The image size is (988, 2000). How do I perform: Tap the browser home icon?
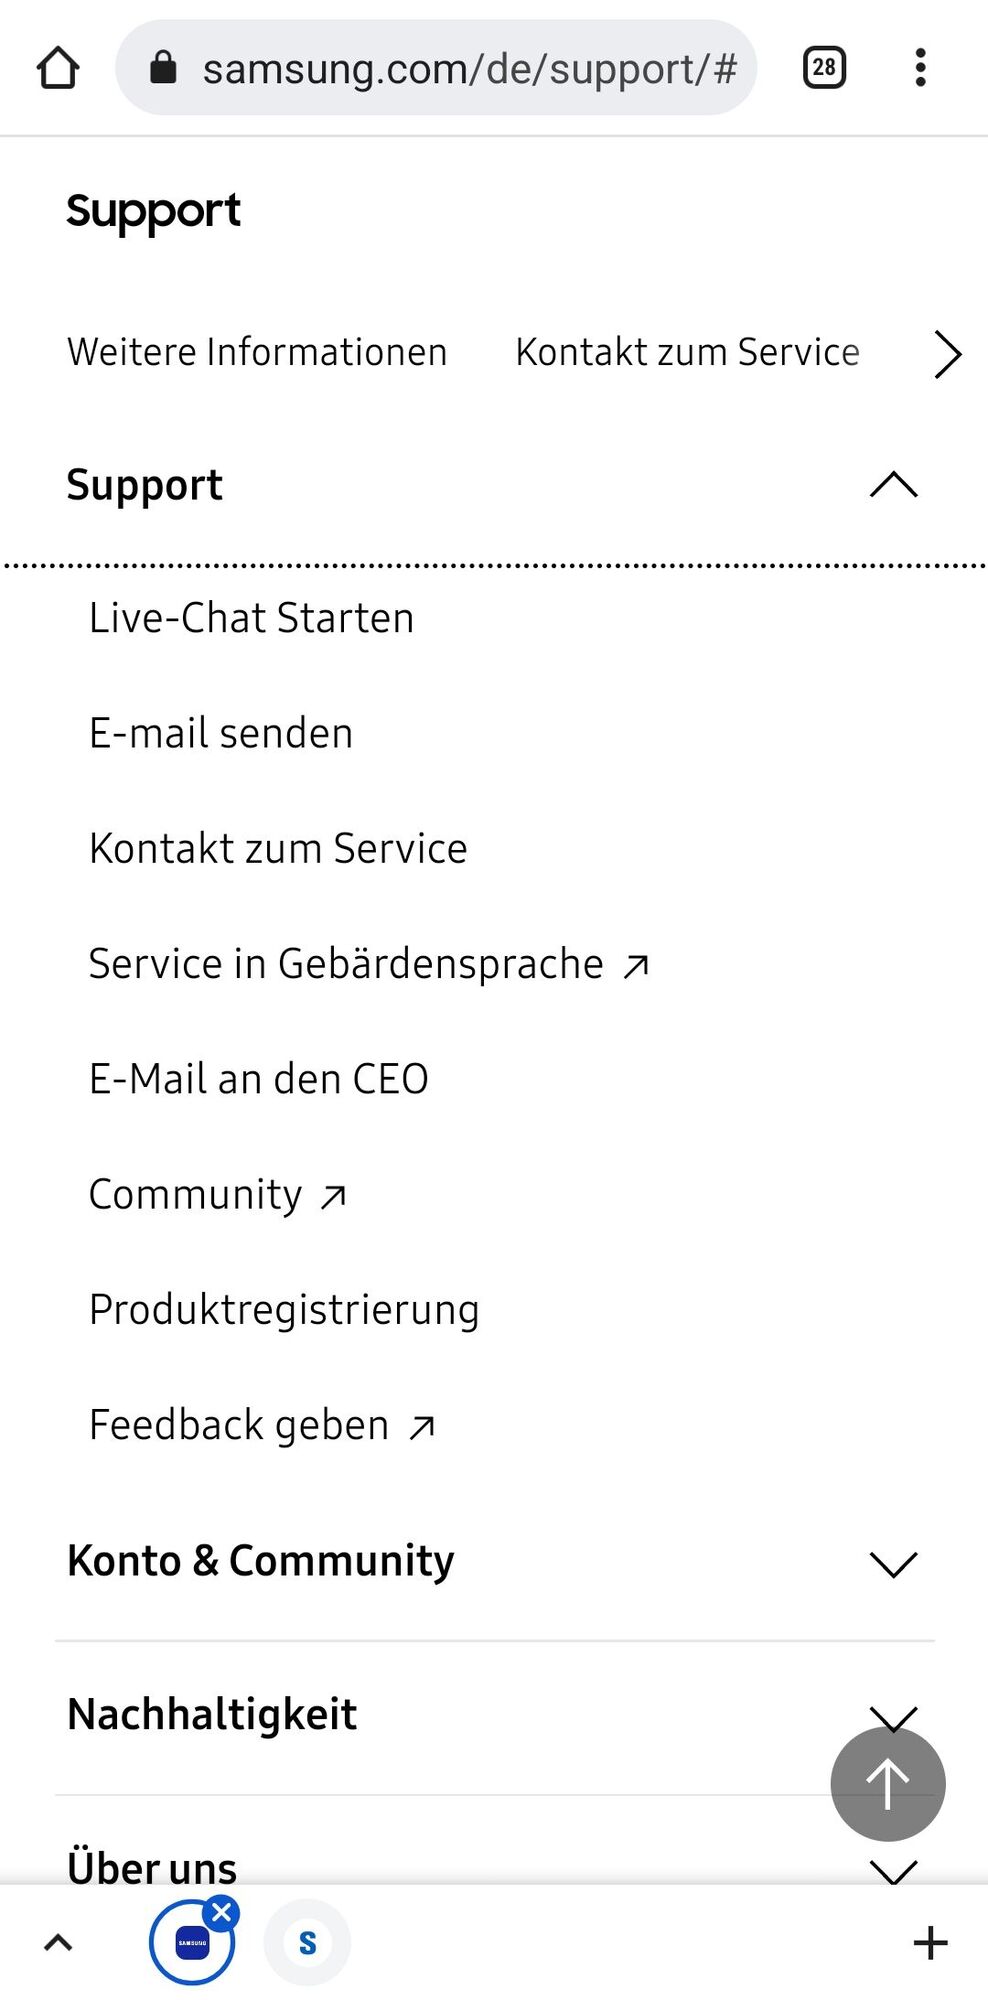58,69
